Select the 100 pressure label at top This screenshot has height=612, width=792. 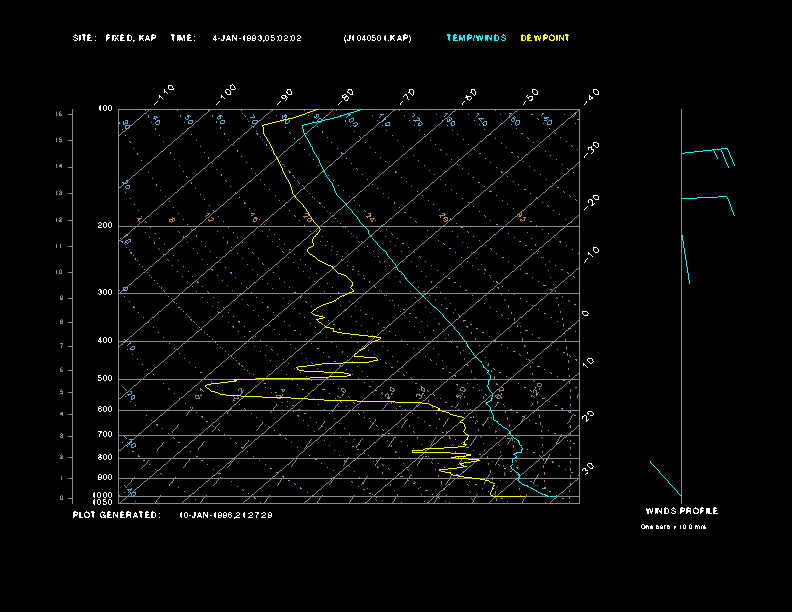105,108
